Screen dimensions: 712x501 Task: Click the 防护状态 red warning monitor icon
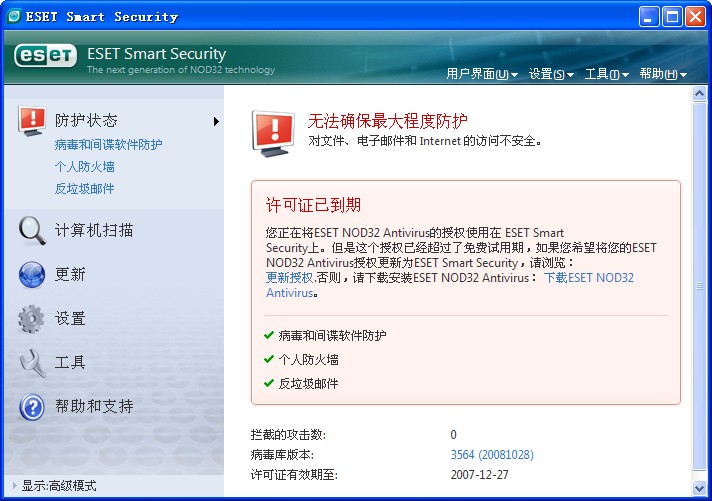pos(32,120)
